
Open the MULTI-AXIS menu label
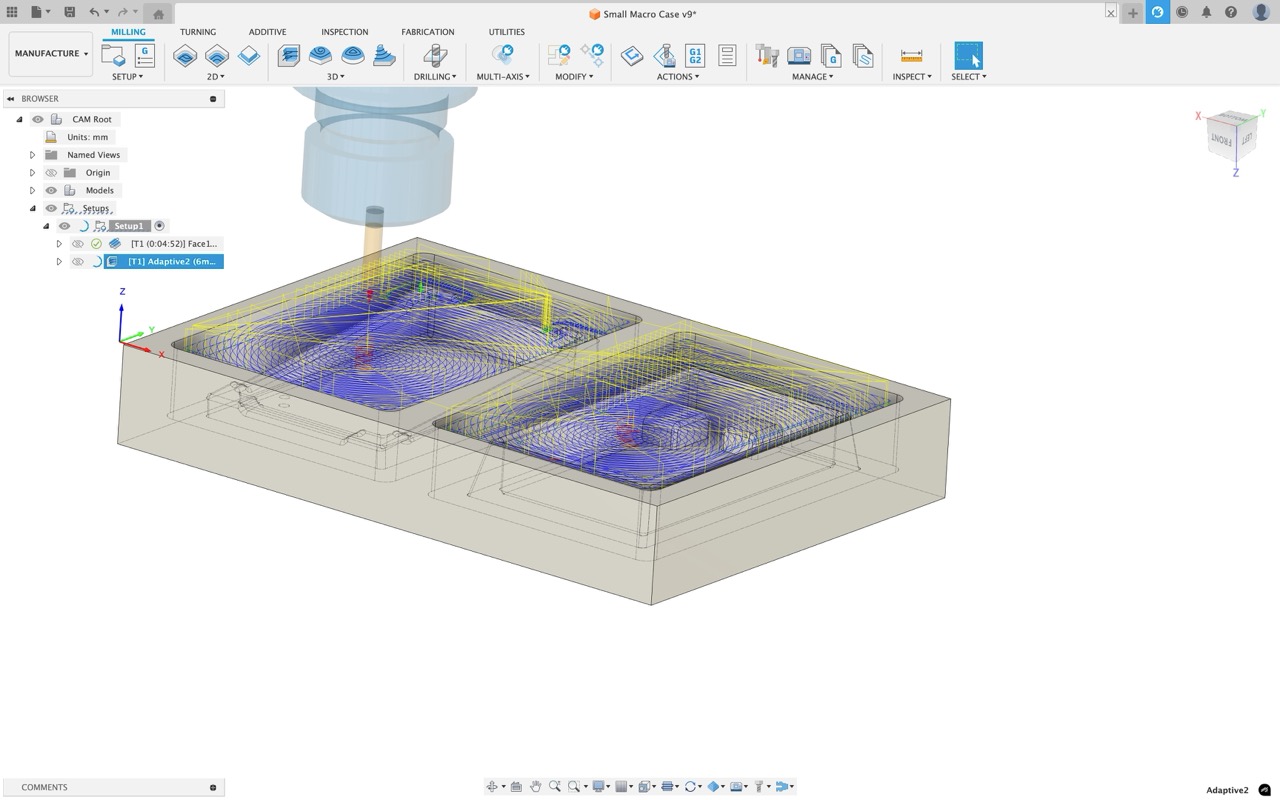(502, 77)
